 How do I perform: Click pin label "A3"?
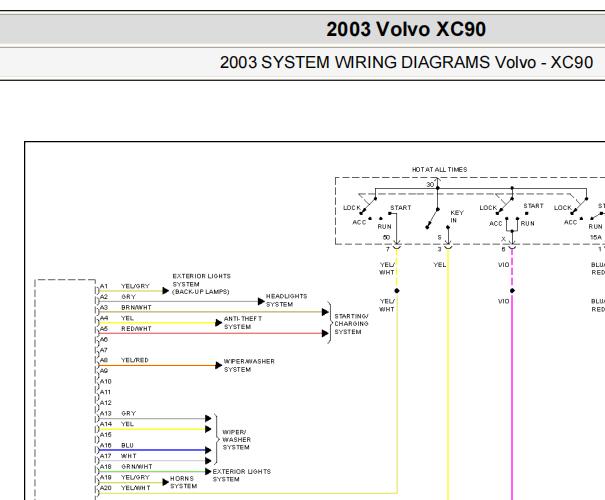pyautogui.click(x=104, y=307)
